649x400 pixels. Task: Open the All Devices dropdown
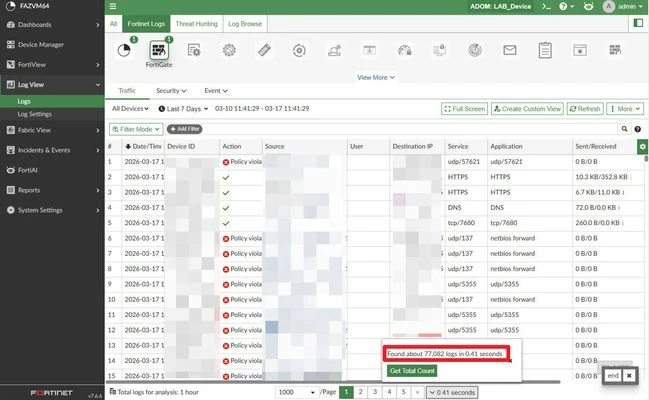(130, 108)
